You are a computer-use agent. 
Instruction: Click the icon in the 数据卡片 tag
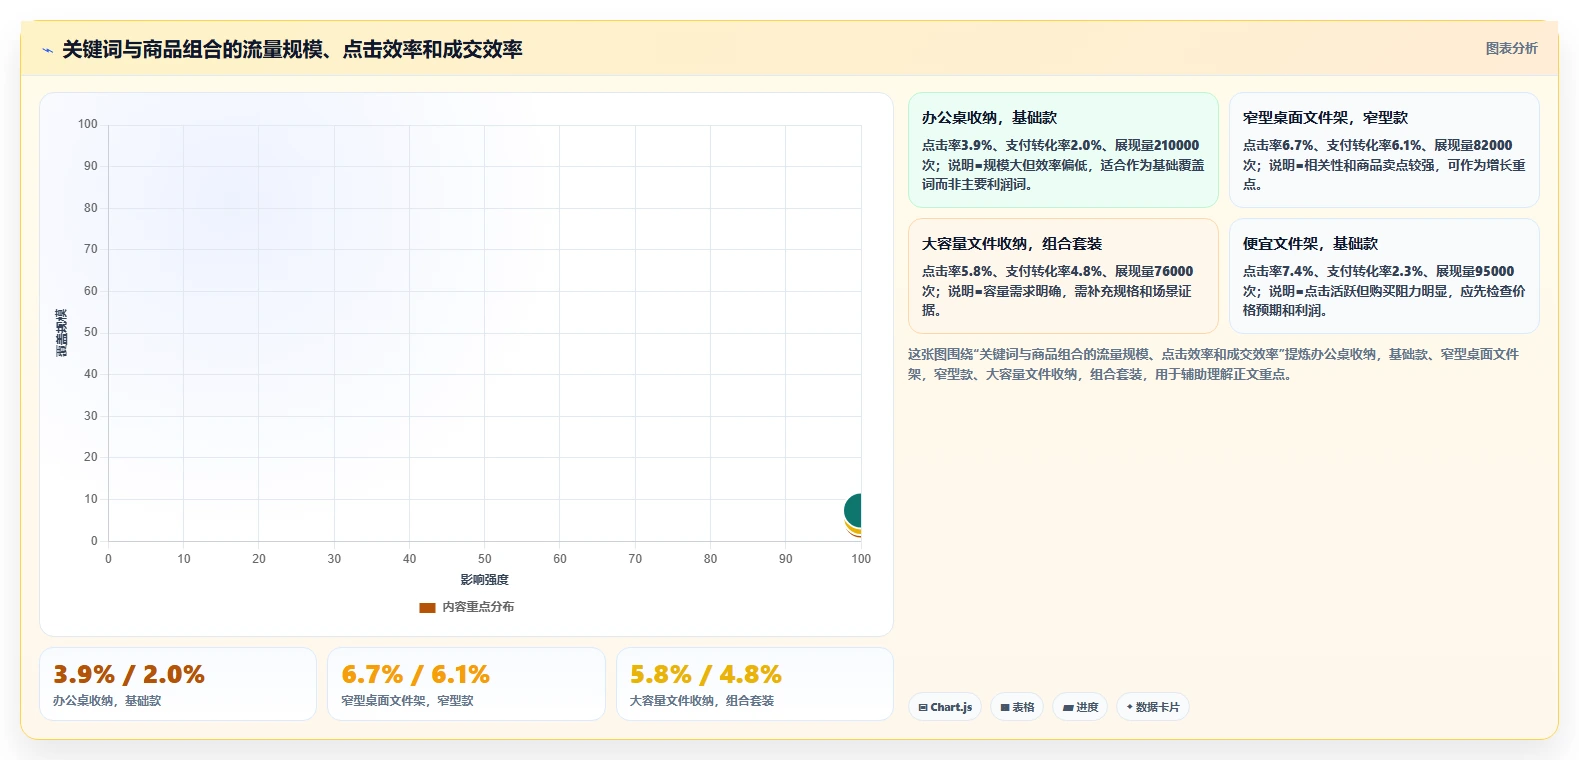pyautogui.click(x=1130, y=707)
